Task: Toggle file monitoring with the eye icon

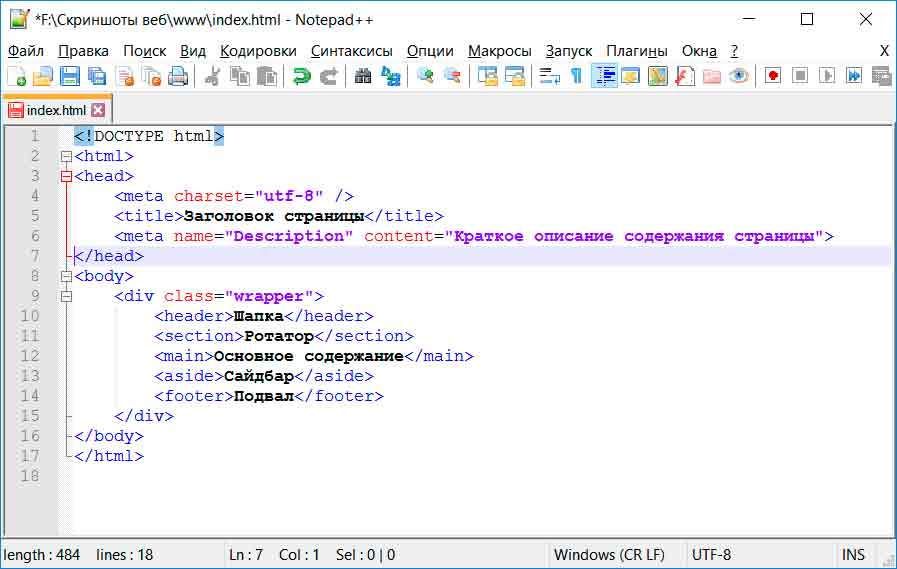Action: click(739, 76)
